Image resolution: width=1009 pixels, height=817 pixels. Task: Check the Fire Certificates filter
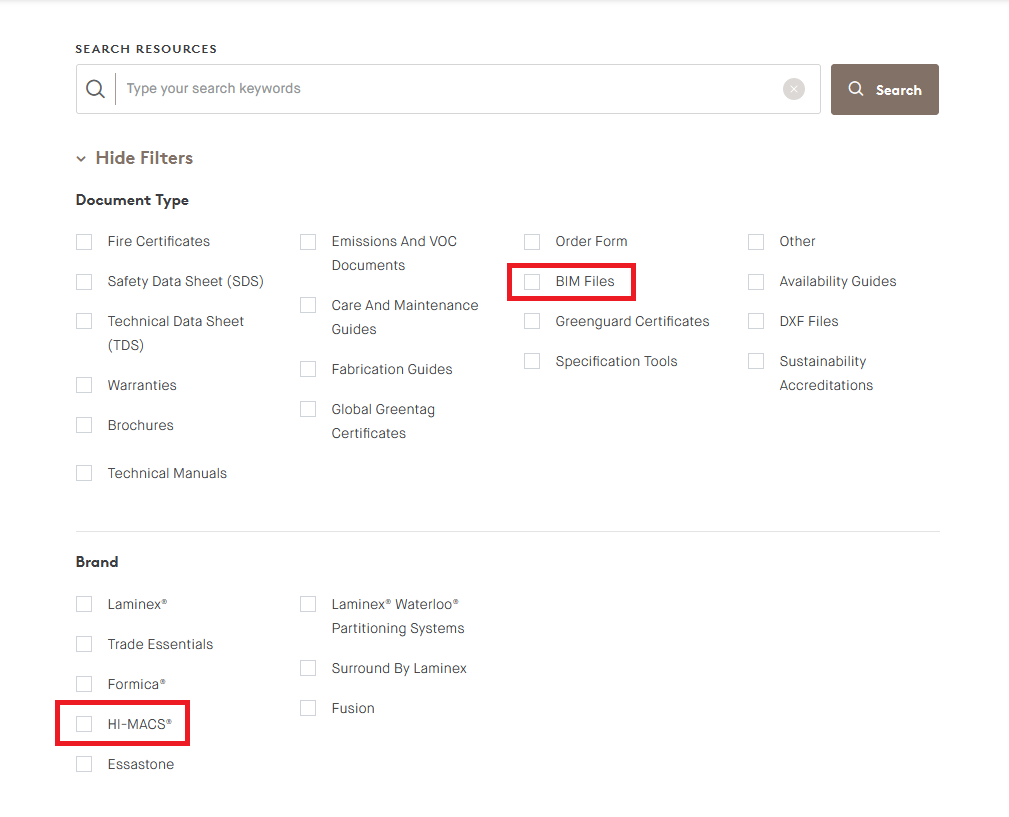pos(84,241)
